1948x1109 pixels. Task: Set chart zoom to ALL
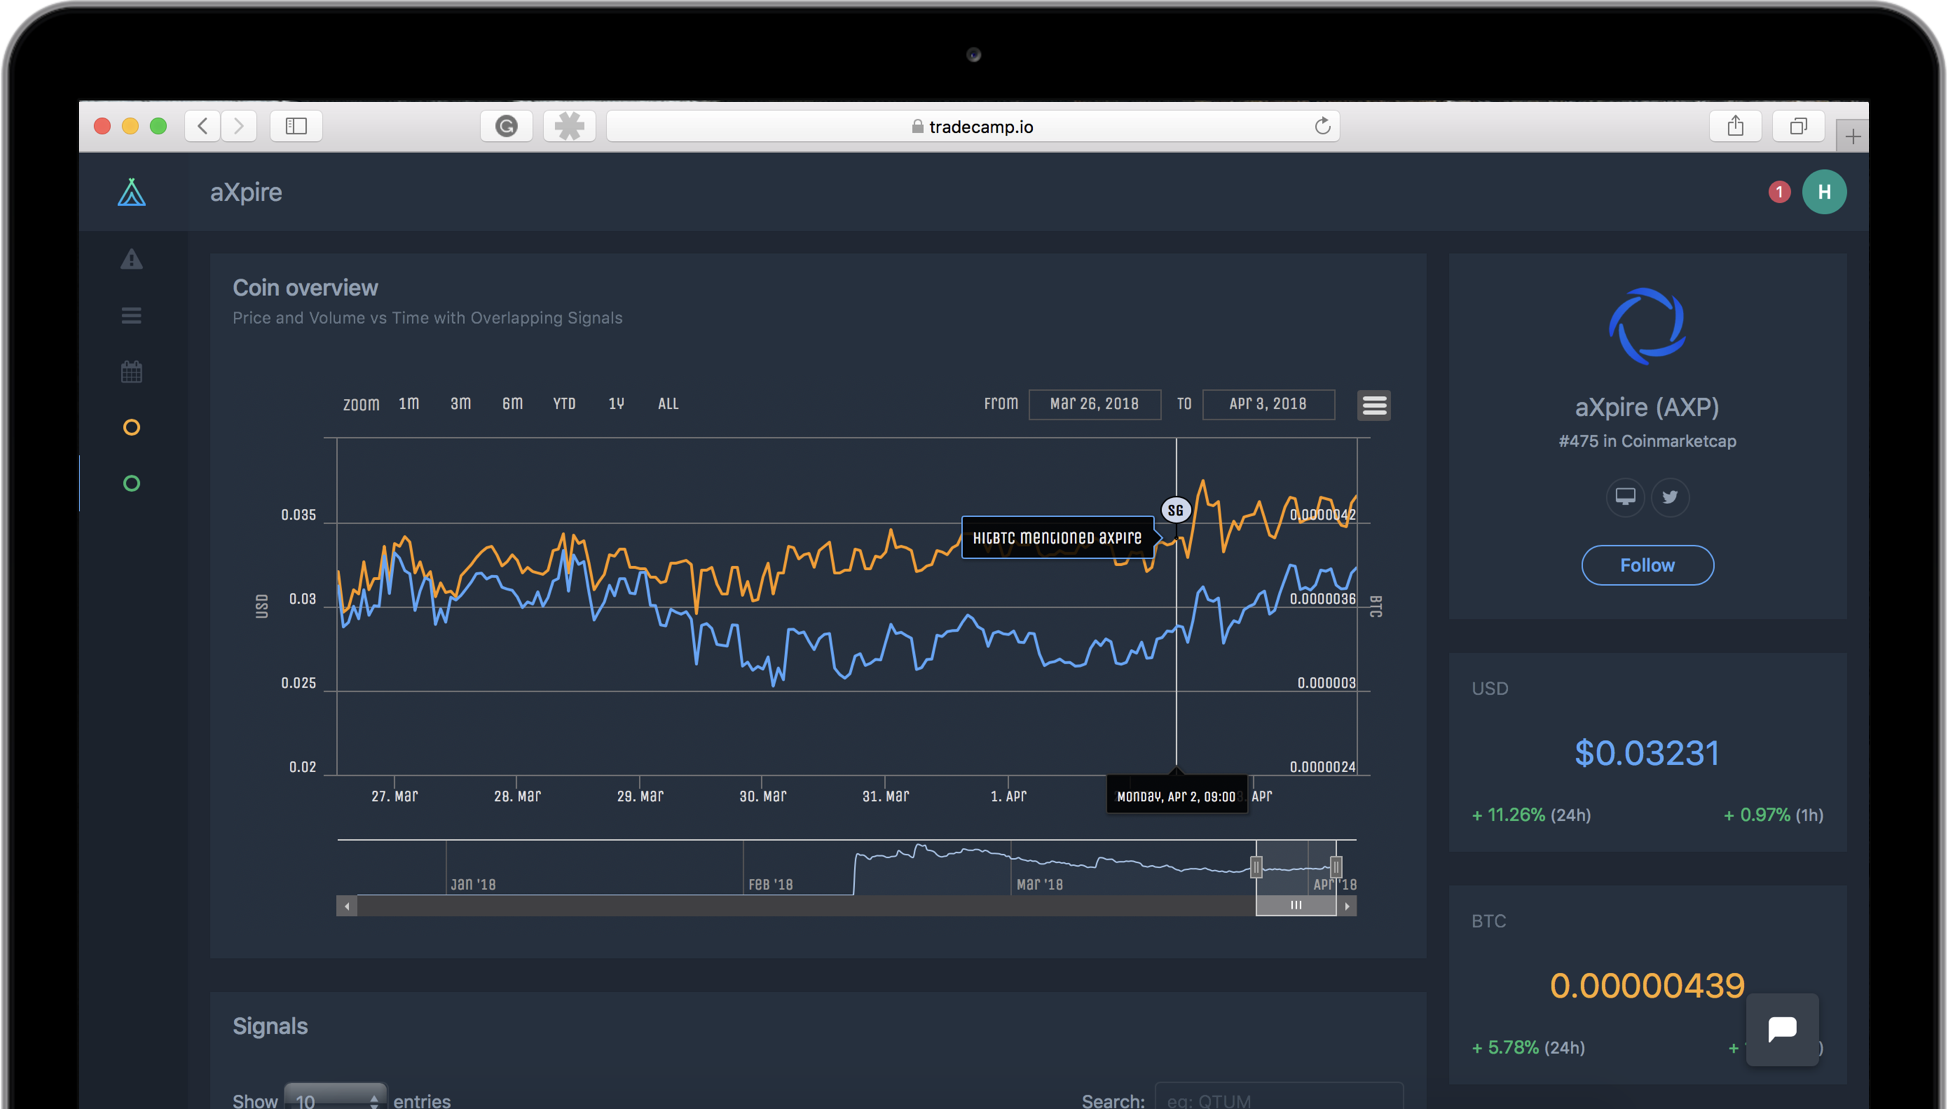click(668, 404)
